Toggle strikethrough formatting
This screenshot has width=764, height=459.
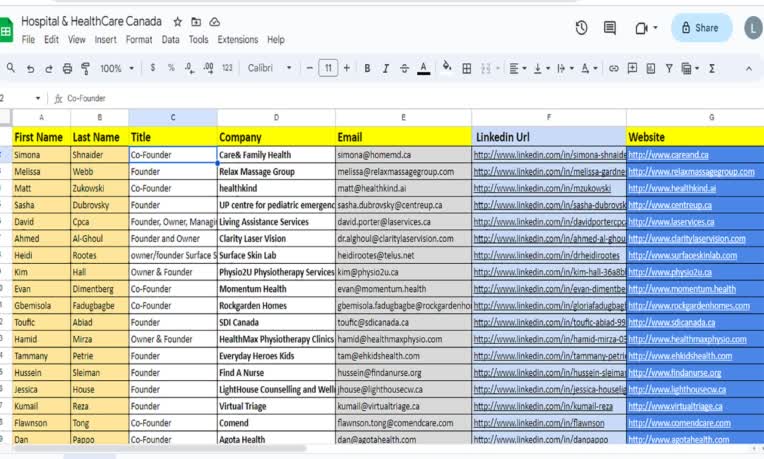click(x=404, y=69)
